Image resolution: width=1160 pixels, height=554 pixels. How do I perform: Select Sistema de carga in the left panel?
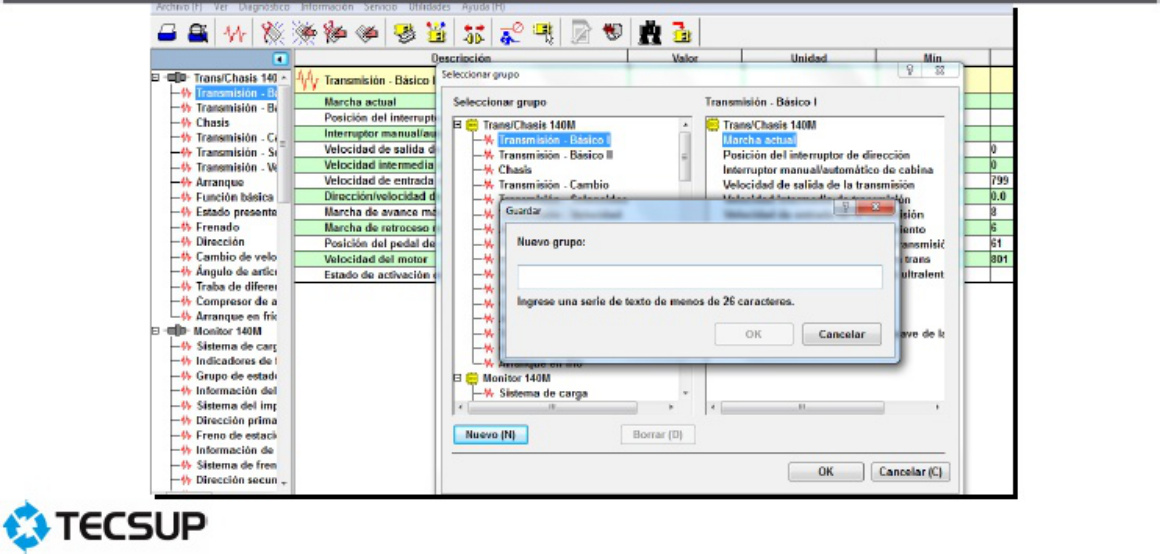236,346
